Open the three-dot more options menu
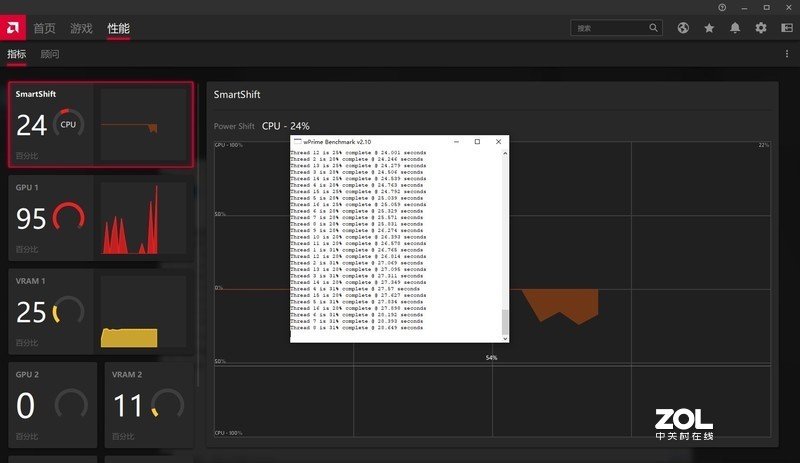Screen dimensions: 800x463 [x=787, y=54]
